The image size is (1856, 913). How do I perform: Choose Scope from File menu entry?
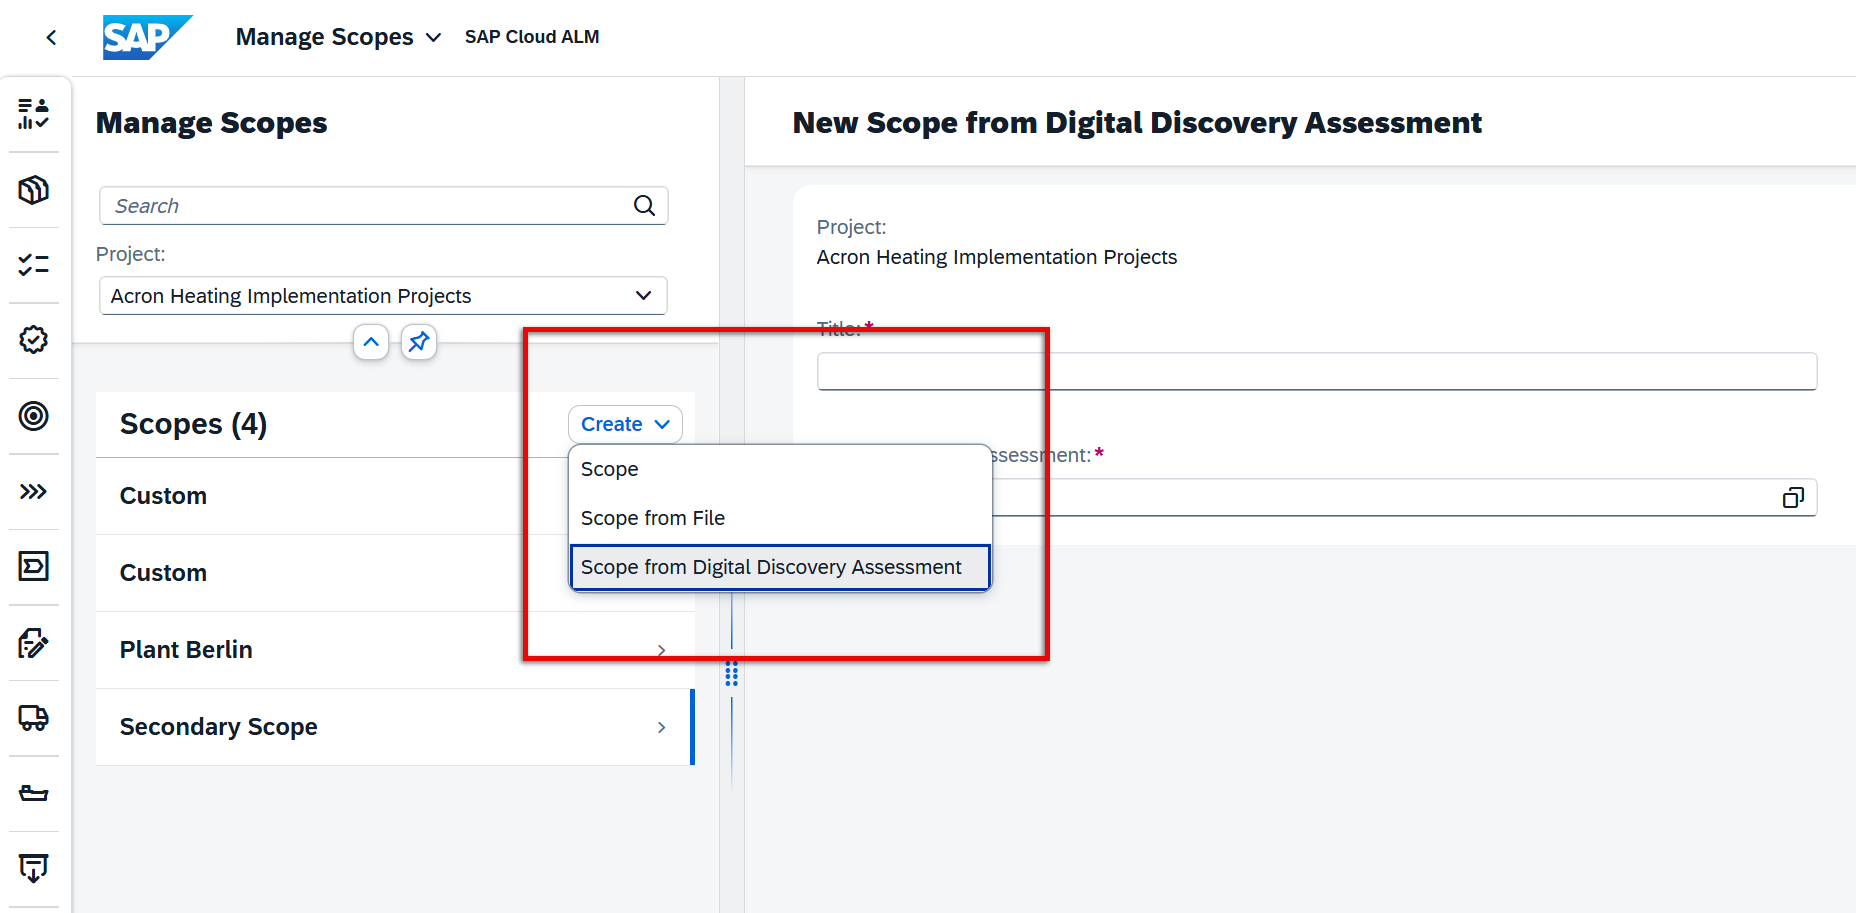tap(653, 518)
